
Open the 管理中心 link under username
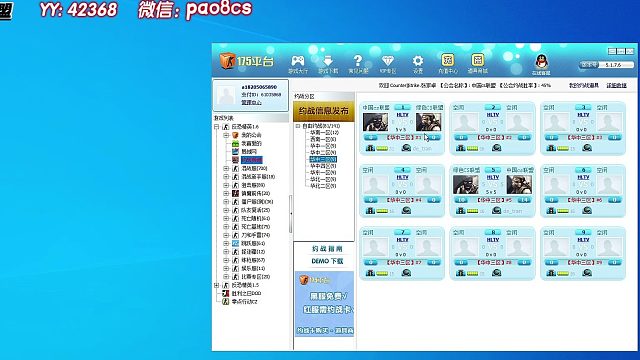click(251, 102)
